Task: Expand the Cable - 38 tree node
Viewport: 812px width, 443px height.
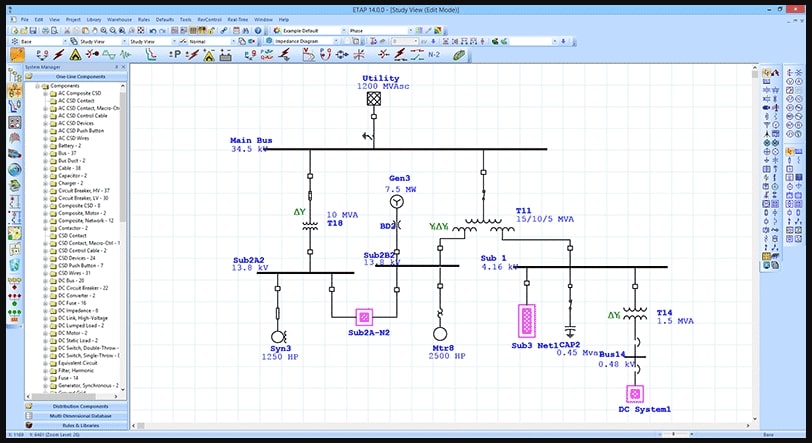Action: coord(46,168)
